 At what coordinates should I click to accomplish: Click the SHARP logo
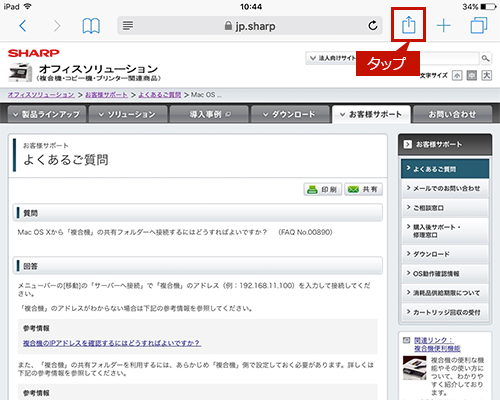coord(33,53)
